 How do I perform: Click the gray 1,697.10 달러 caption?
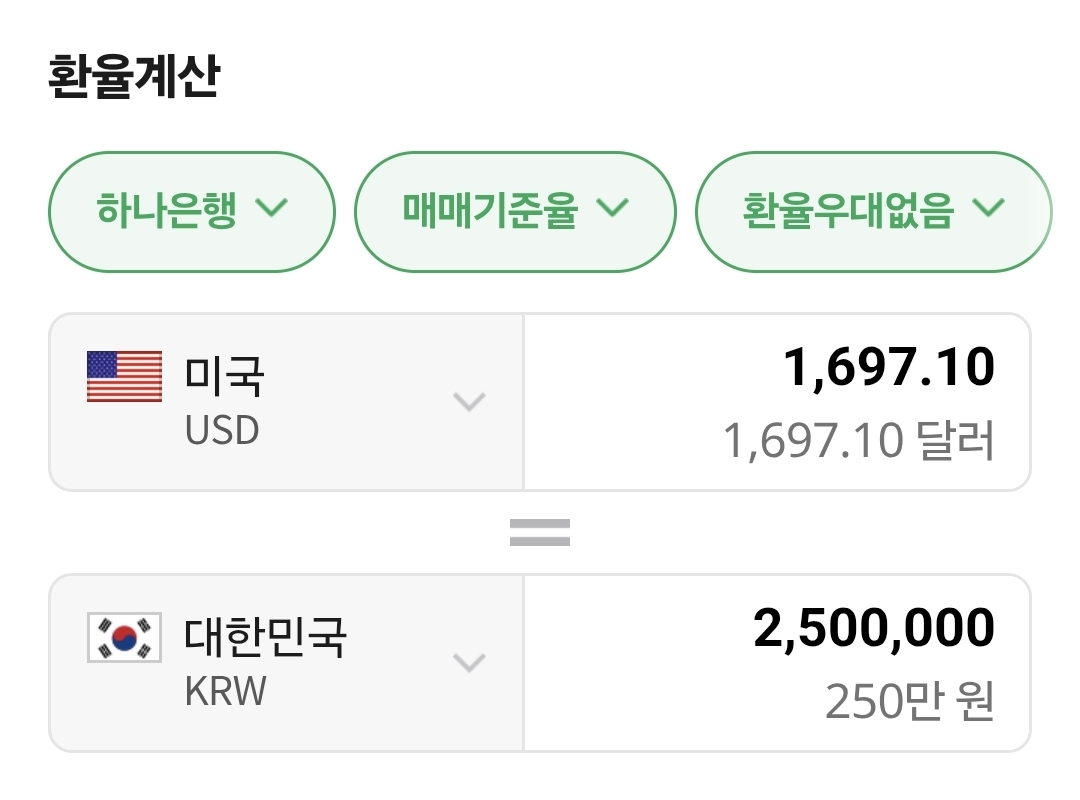click(x=859, y=441)
